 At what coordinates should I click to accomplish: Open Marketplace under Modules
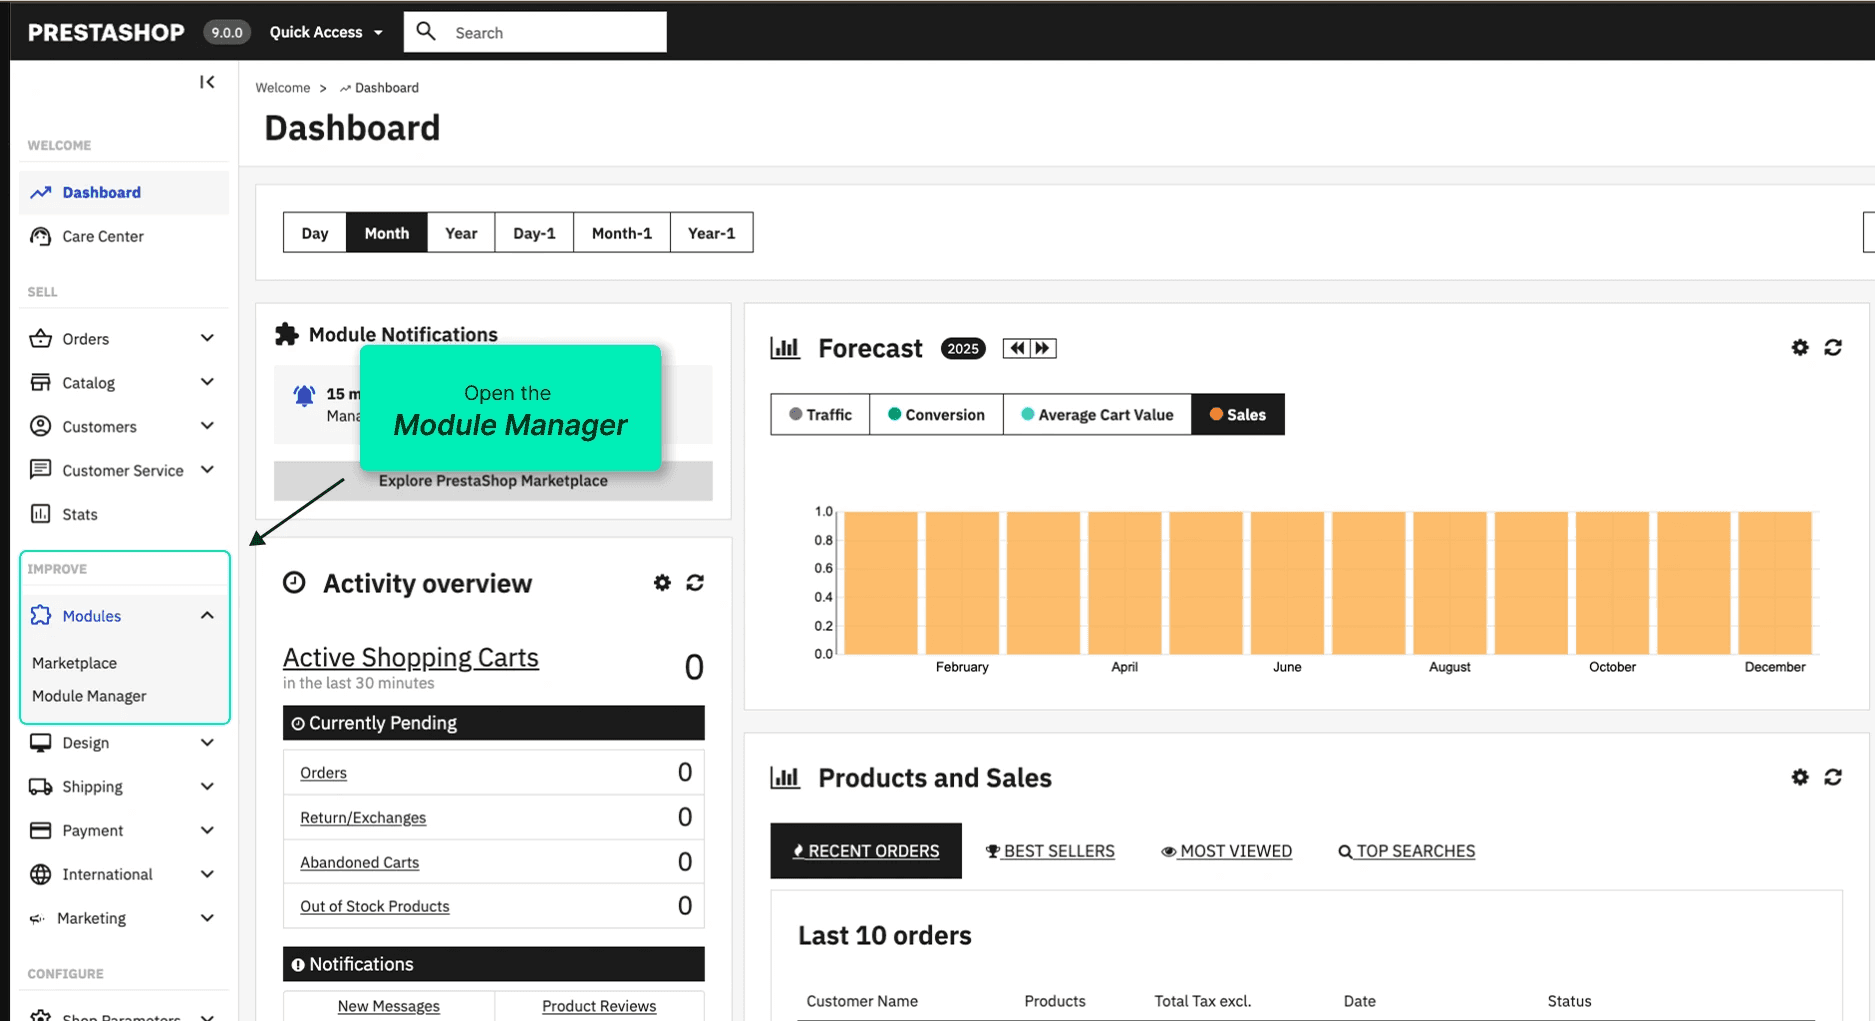click(74, 663)
